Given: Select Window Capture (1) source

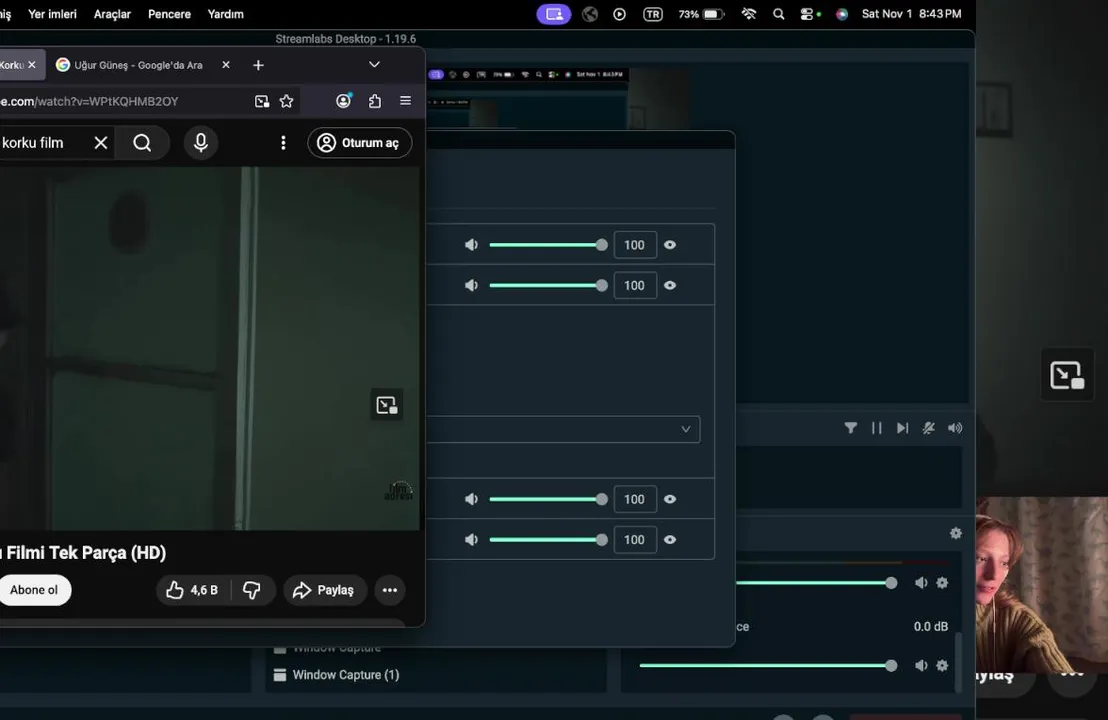Looking at the screenshot, I should pyautogui.click(x=346, y=675).
